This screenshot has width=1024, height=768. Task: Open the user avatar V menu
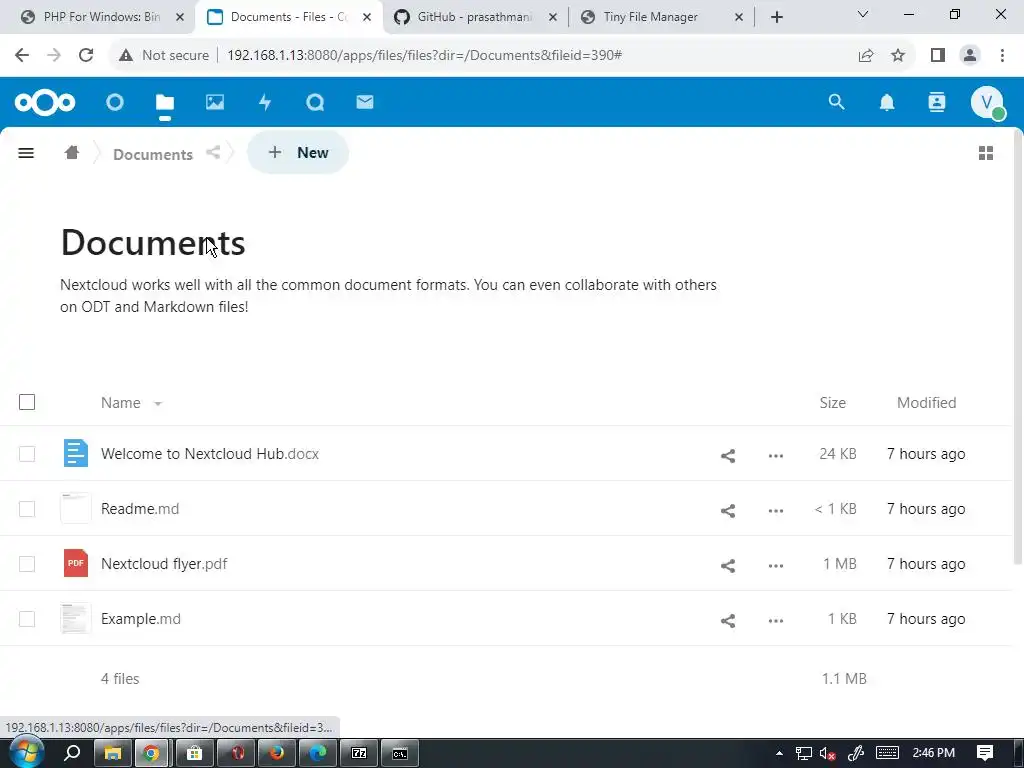[987, 103]
